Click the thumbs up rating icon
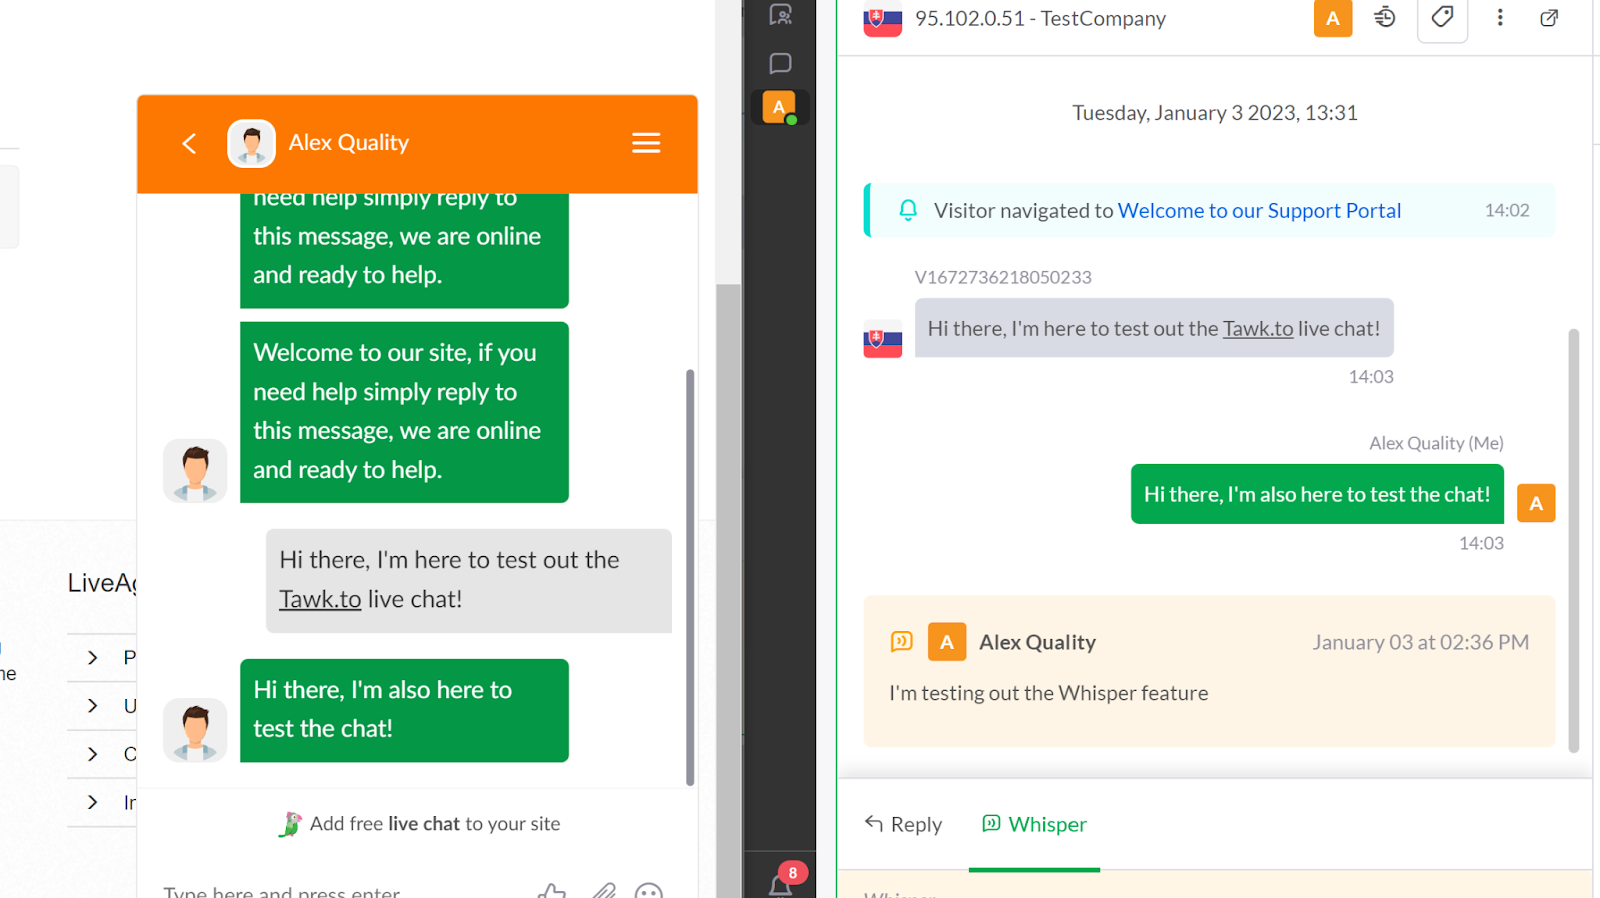The image size is (1600, 898). (x=551, y=890)
